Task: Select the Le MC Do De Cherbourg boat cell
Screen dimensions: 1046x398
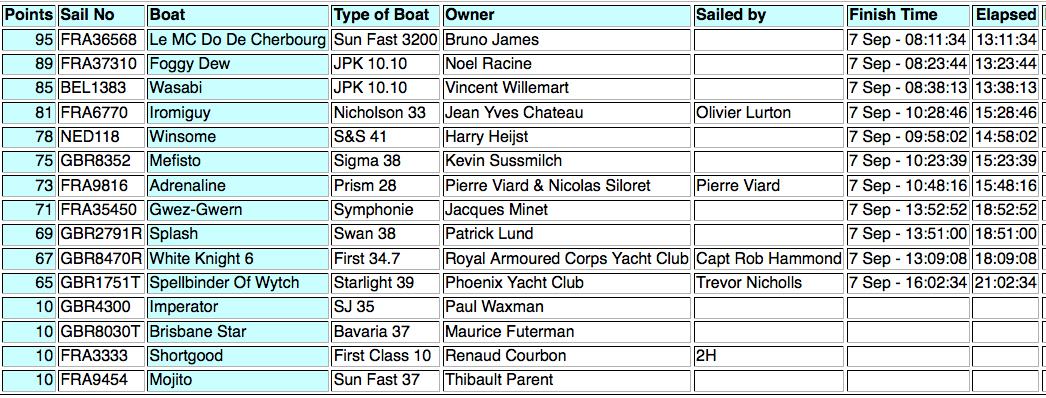Action: [237, 40]
